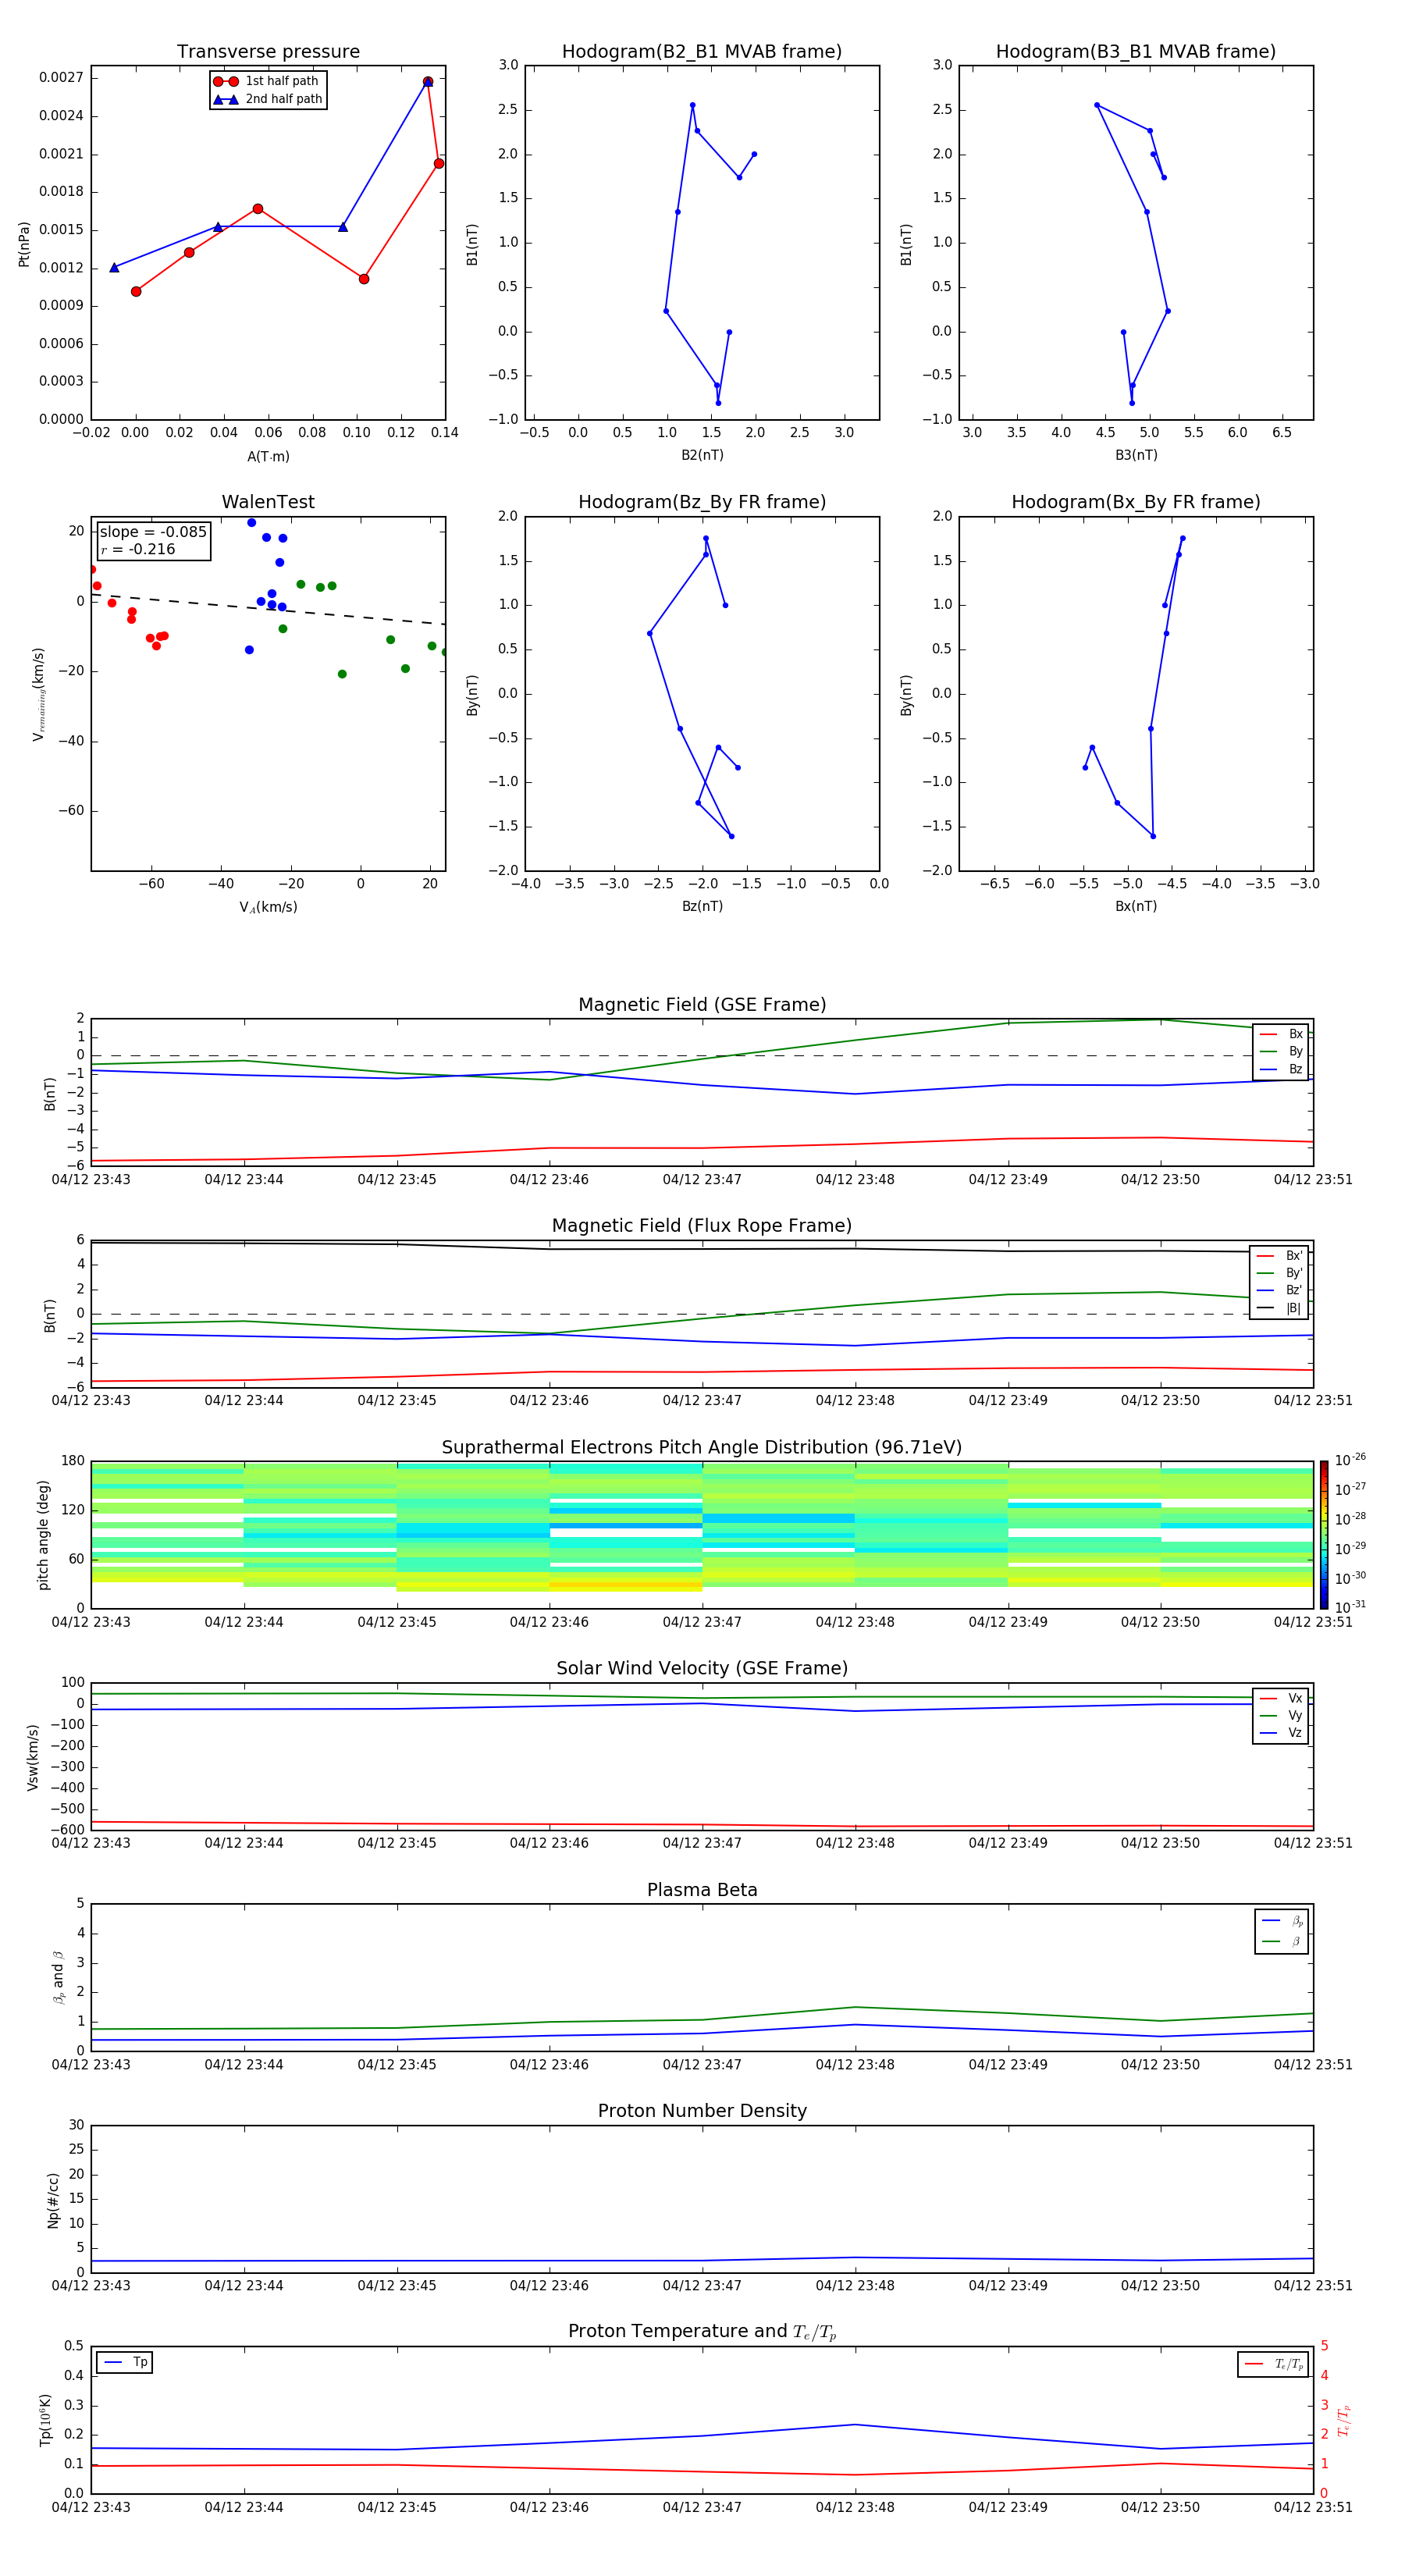This screenshot has height=2576, width=1405.
Task: Select the '1st half path' legend entry
Action: (x=267, y=81)
